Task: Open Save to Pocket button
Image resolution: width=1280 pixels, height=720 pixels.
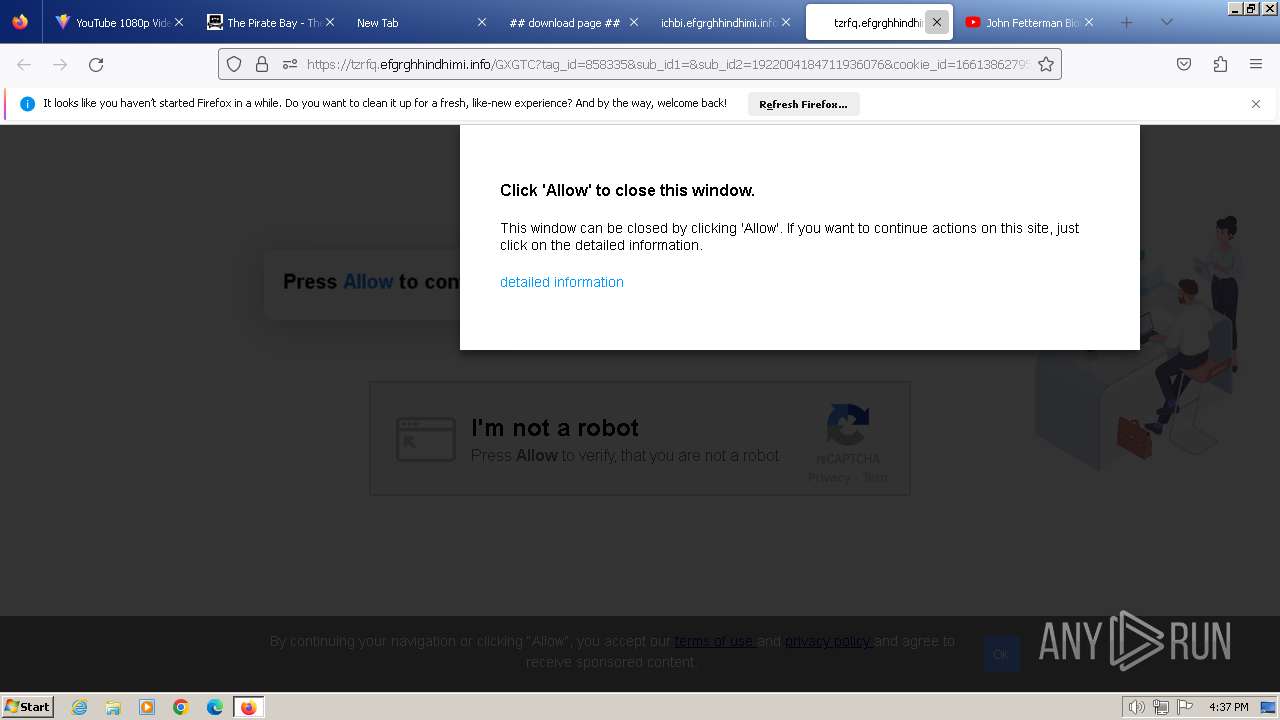Action: pyautogui.click(x=1184, y=64)
